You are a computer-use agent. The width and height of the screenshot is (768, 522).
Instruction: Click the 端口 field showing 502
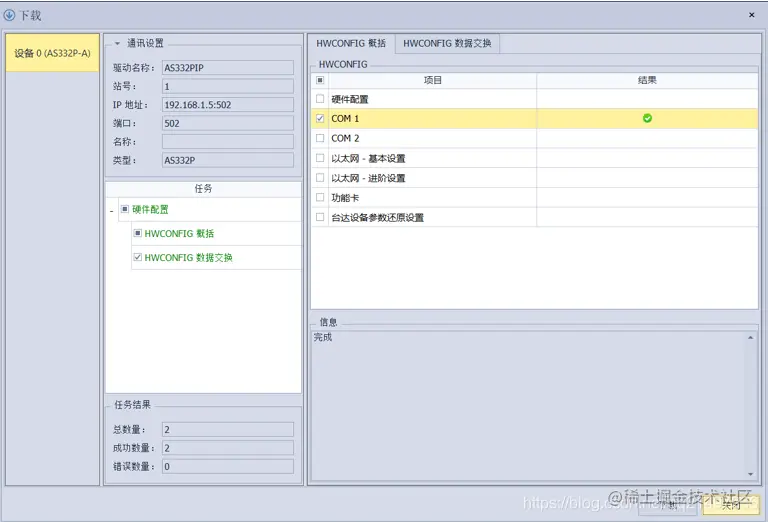click(x=228, y=123)
